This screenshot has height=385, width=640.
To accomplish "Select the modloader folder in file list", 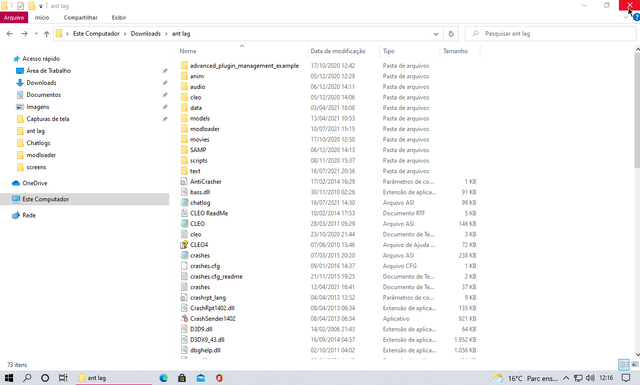I will (204, 129).
